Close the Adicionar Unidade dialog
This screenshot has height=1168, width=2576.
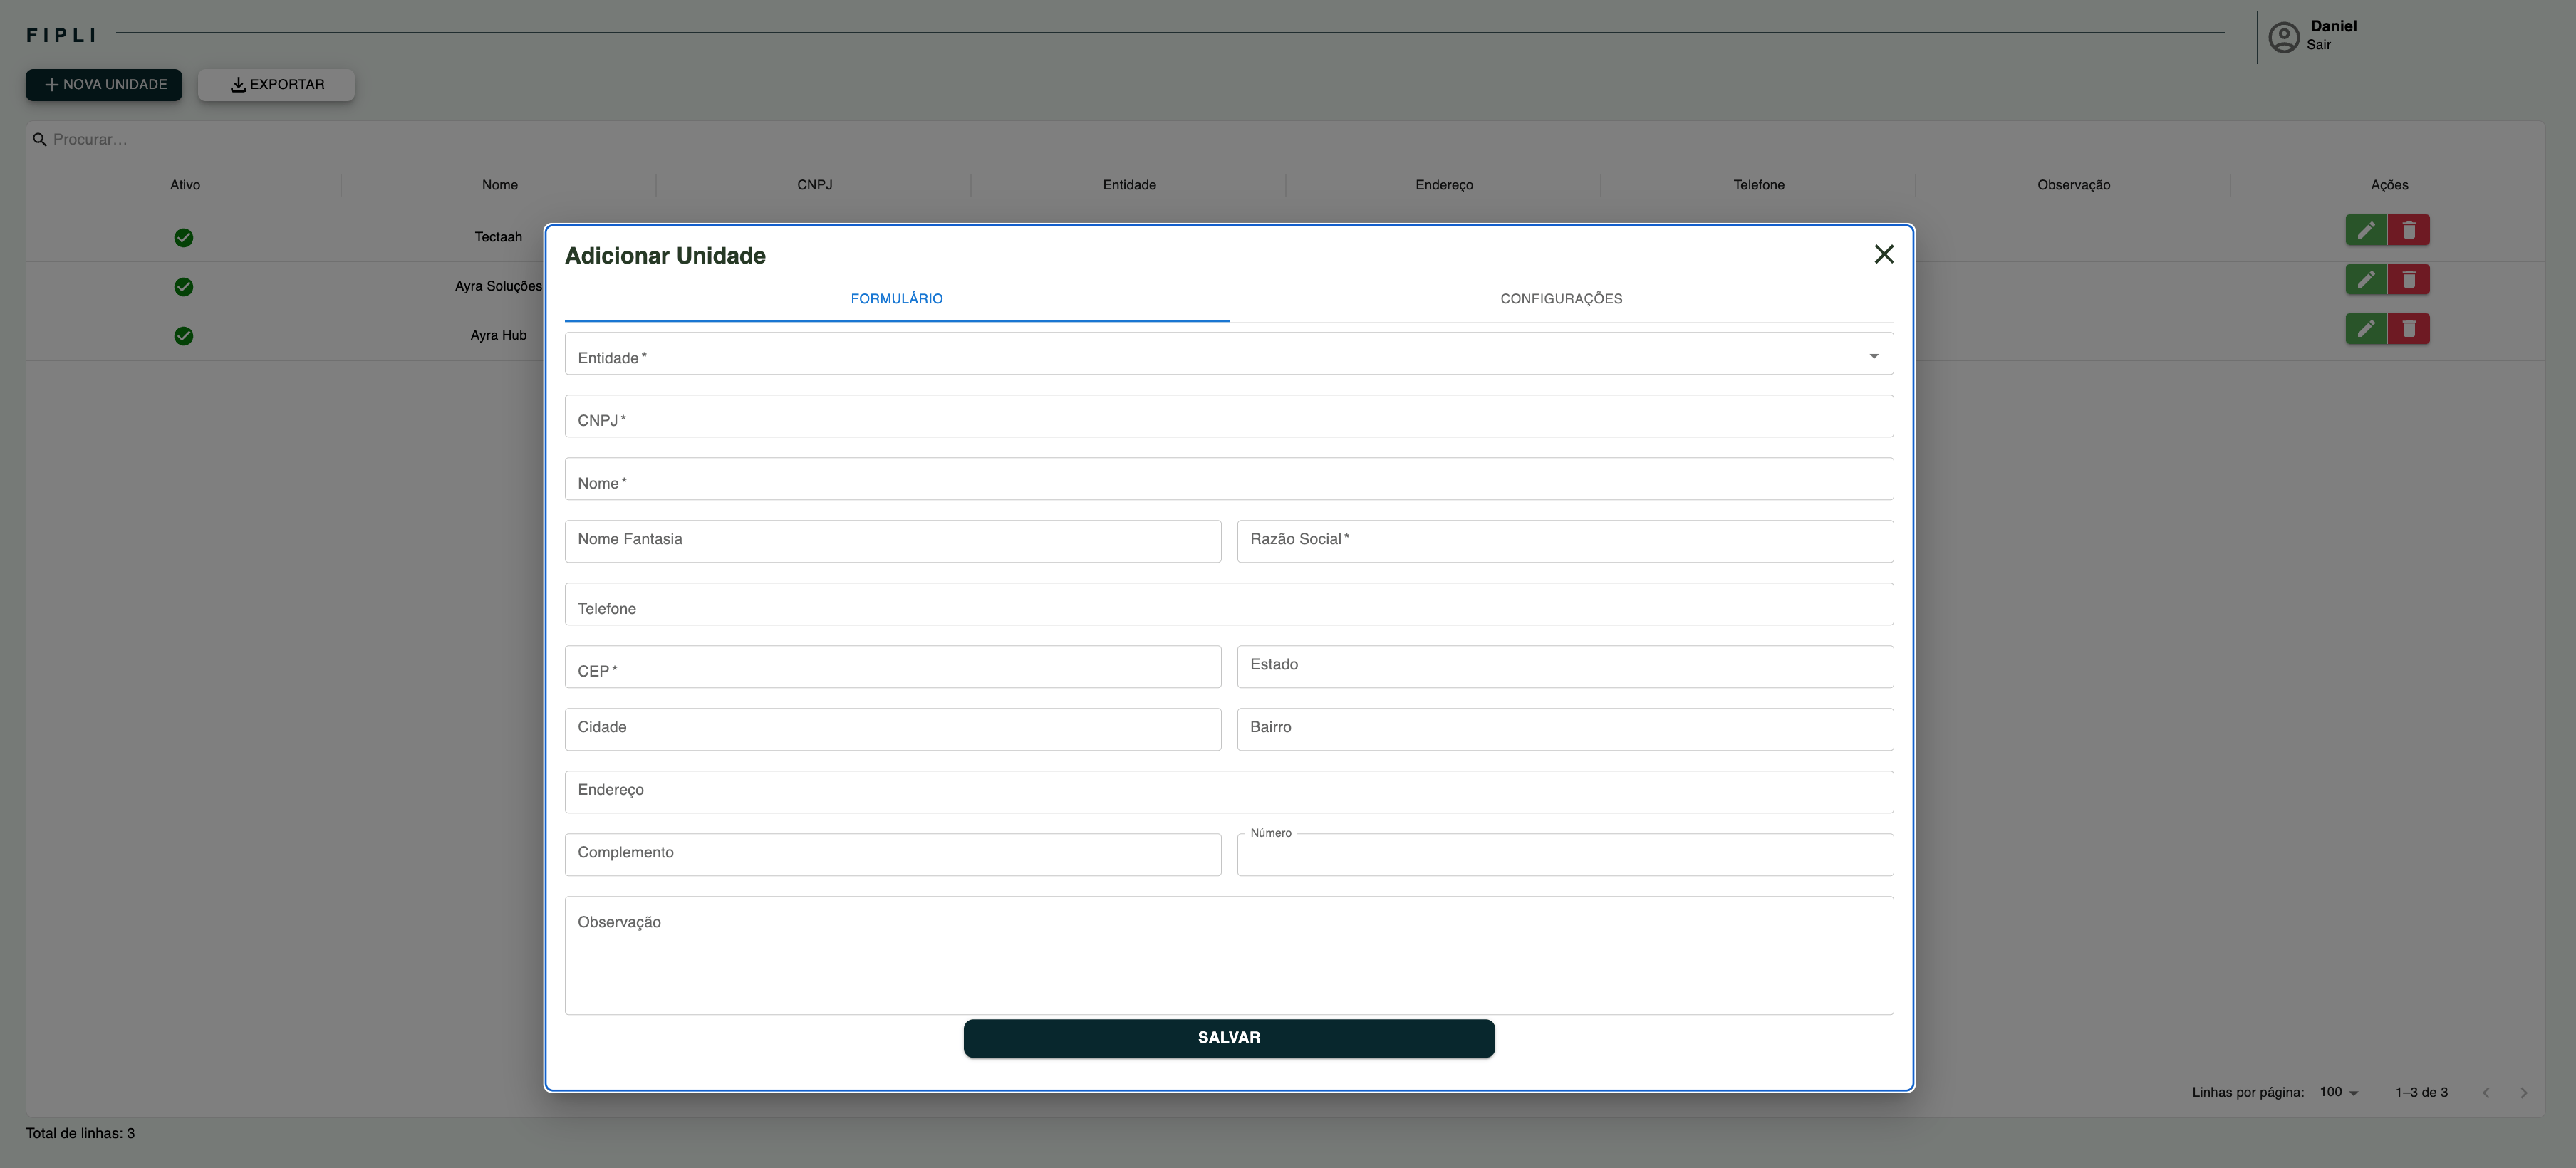(1883, 255)
